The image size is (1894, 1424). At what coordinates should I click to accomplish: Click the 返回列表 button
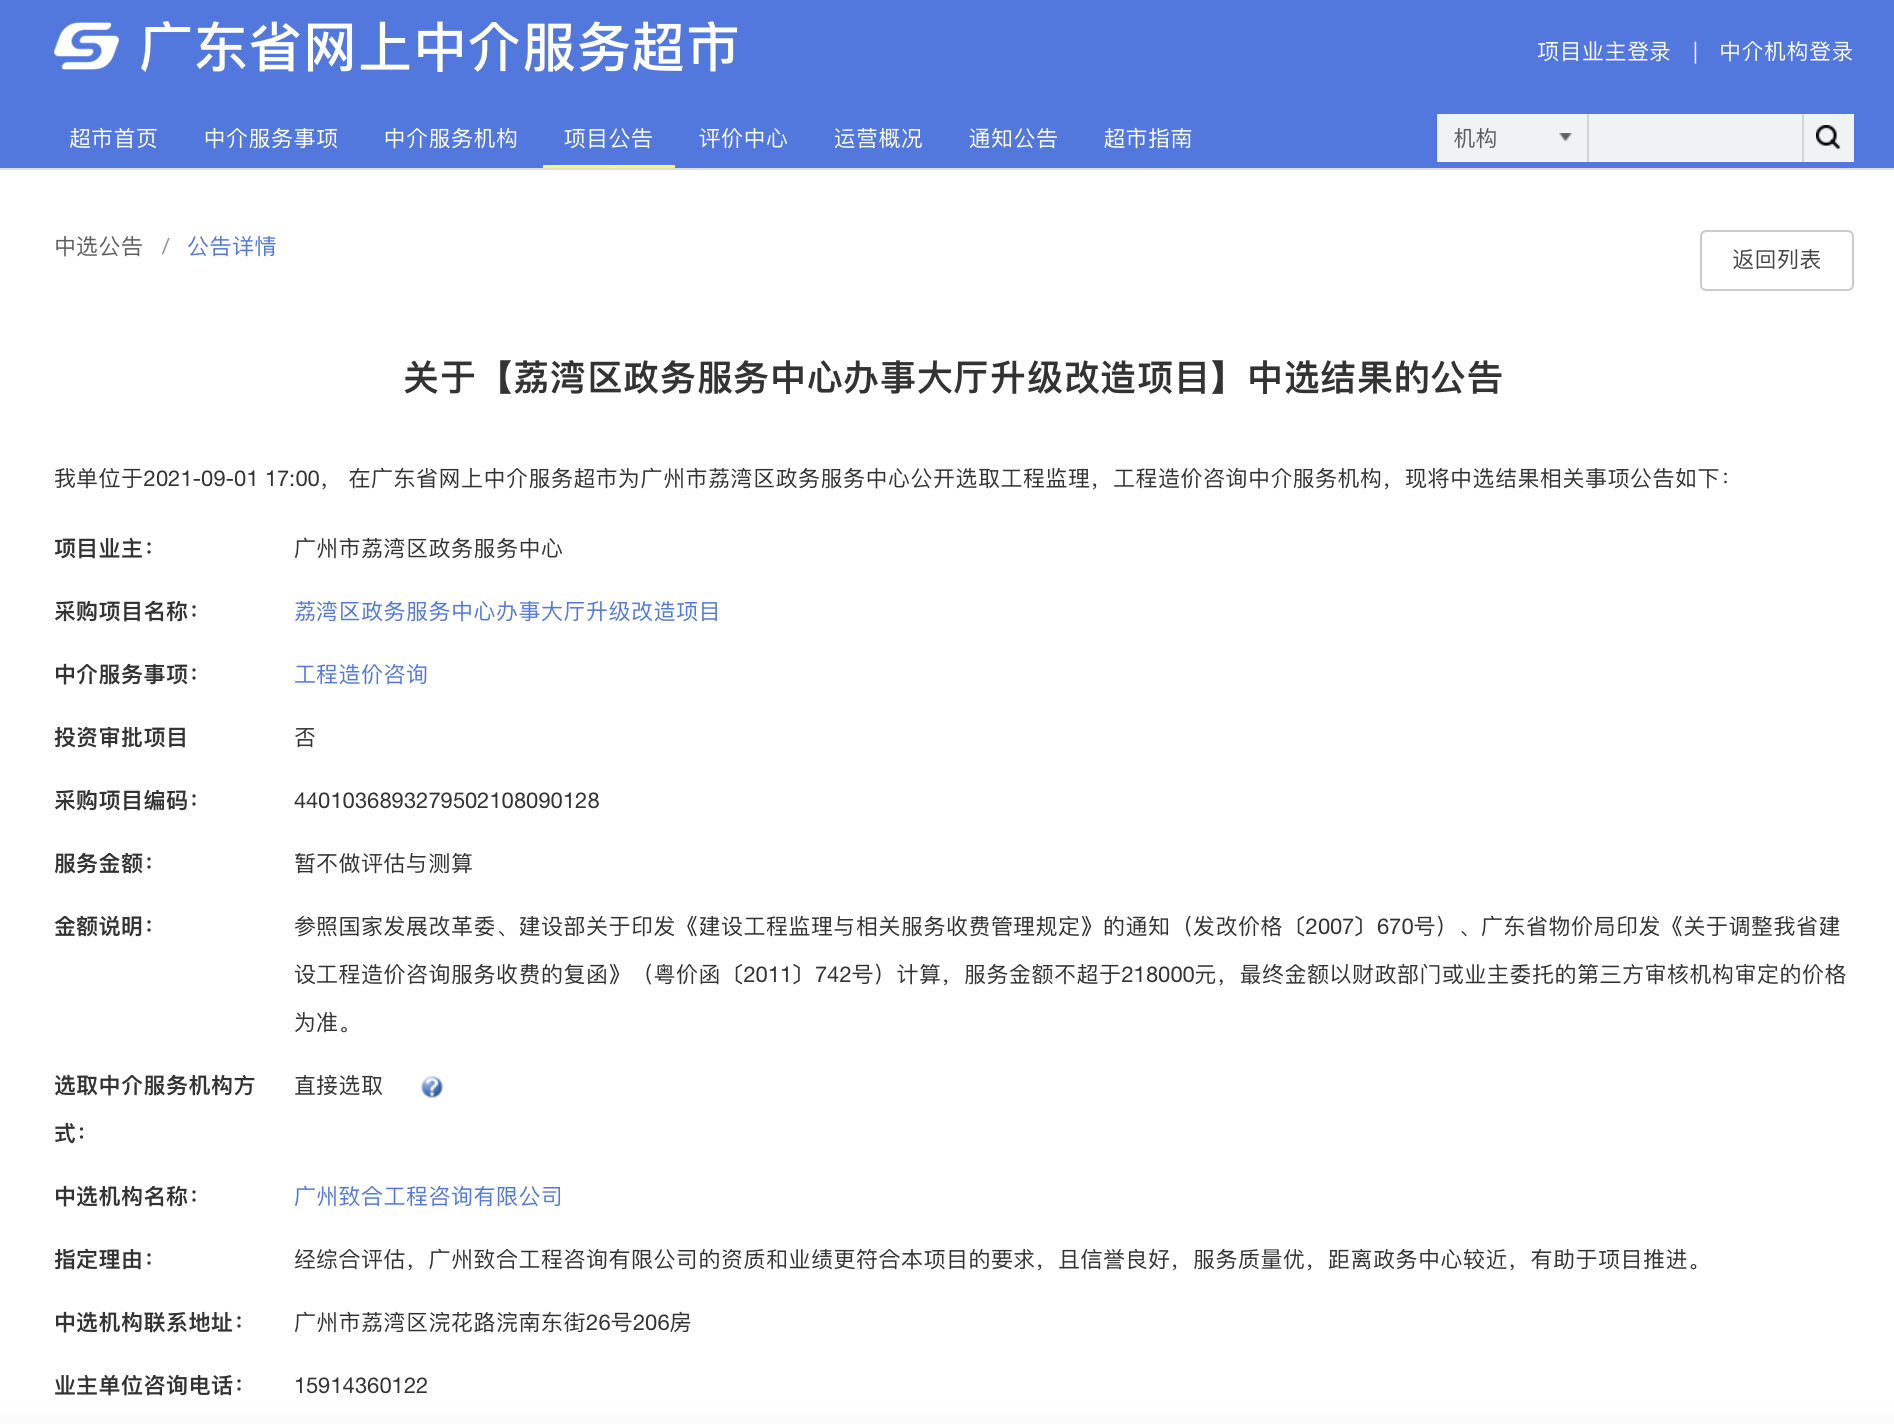[x=1776, y=260]
